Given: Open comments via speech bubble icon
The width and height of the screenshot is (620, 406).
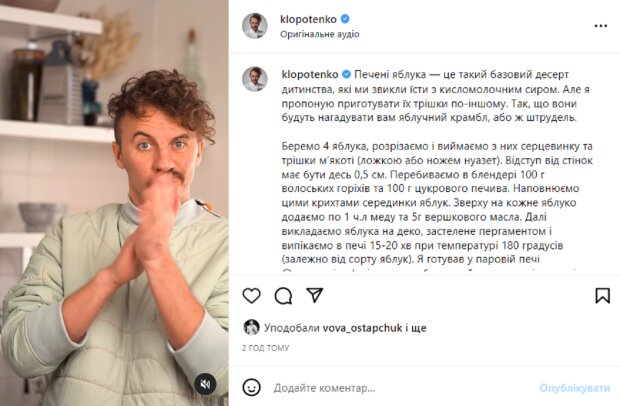Looking at the screenshot, I should pos(283,296).
